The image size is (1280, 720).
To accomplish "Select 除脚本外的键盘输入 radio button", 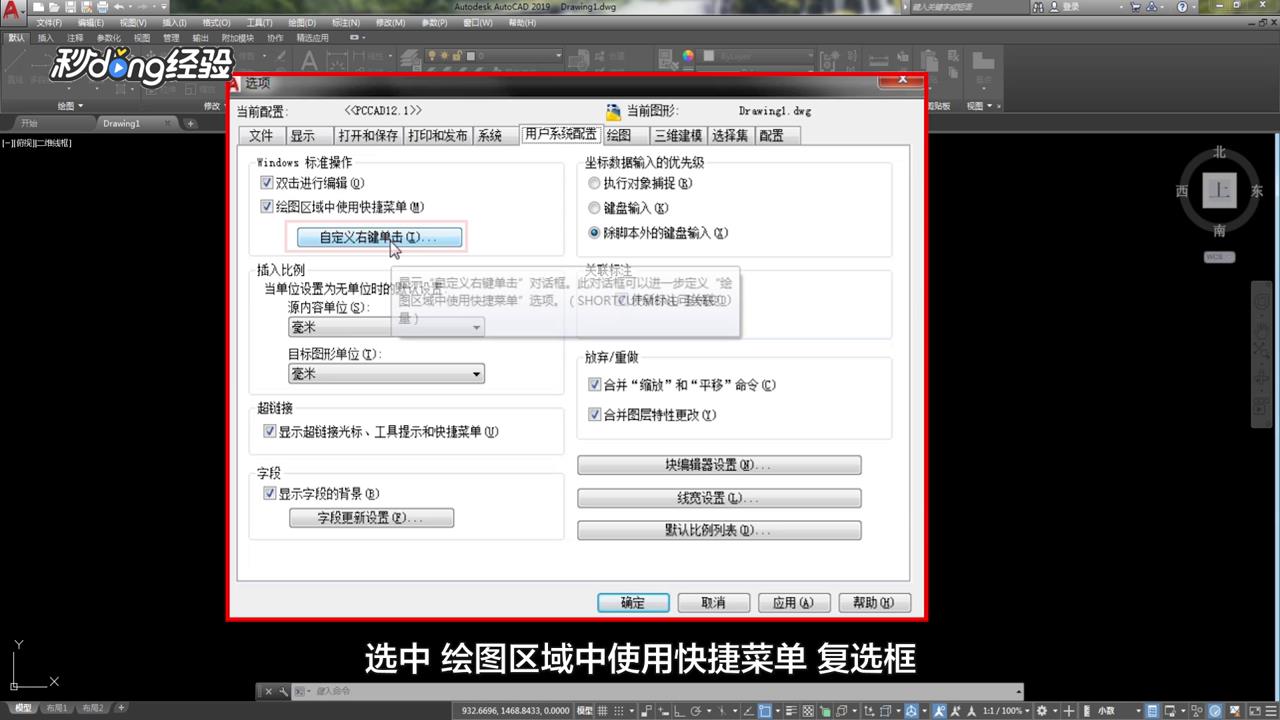I will 595,233.
